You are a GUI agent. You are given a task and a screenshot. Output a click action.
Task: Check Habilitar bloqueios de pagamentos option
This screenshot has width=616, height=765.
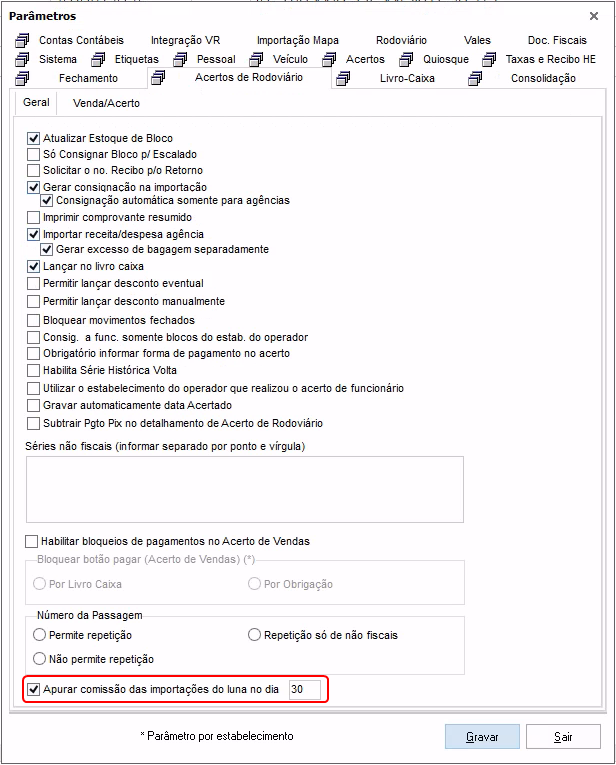31,542
